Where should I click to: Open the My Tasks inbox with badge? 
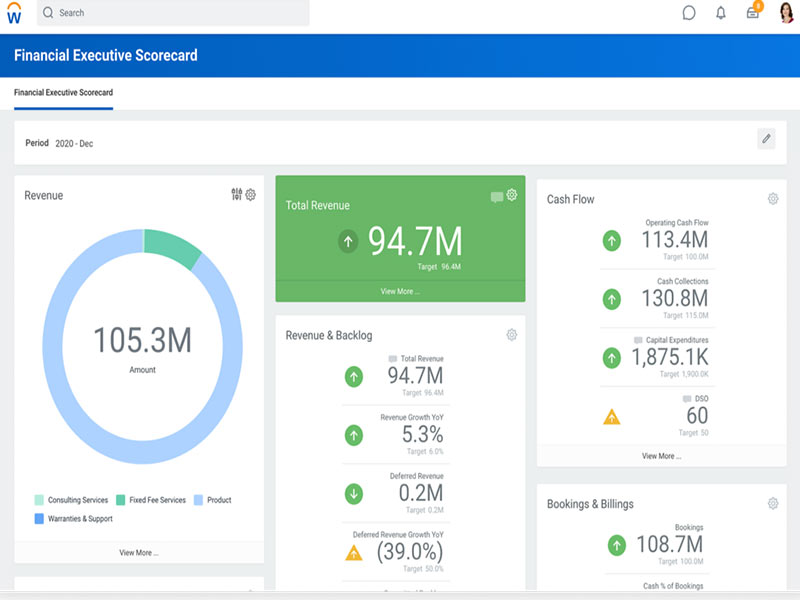click(752, 12)
